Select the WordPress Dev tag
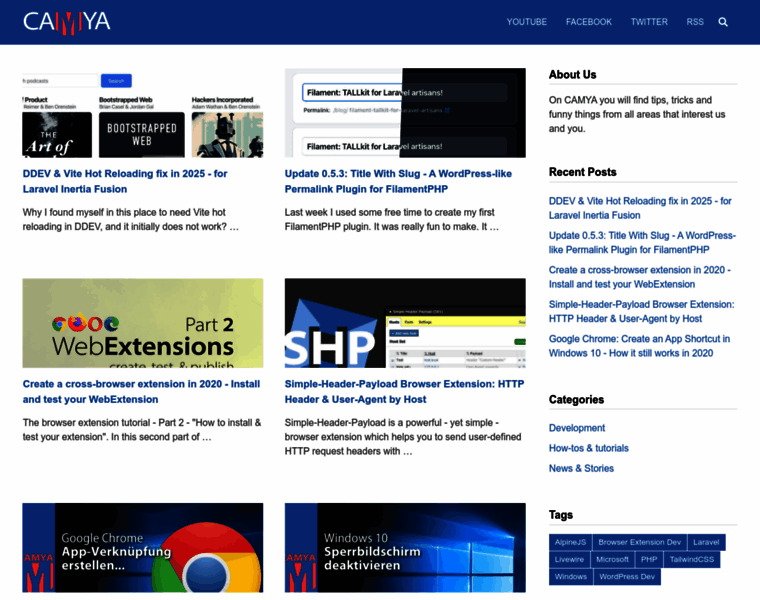Image resolution: width=760 pixels, height=600 pixels. coord(627,577)
